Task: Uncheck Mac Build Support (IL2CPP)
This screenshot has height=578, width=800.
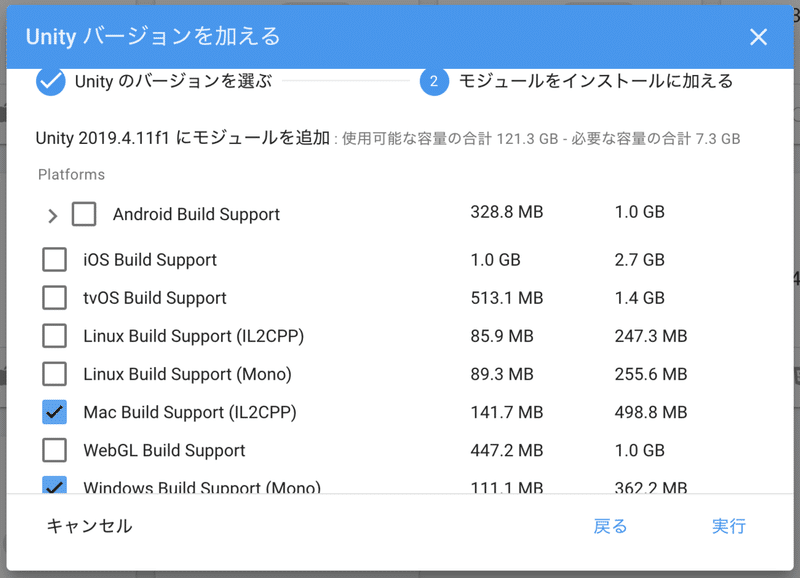Action: coord(54,412)
